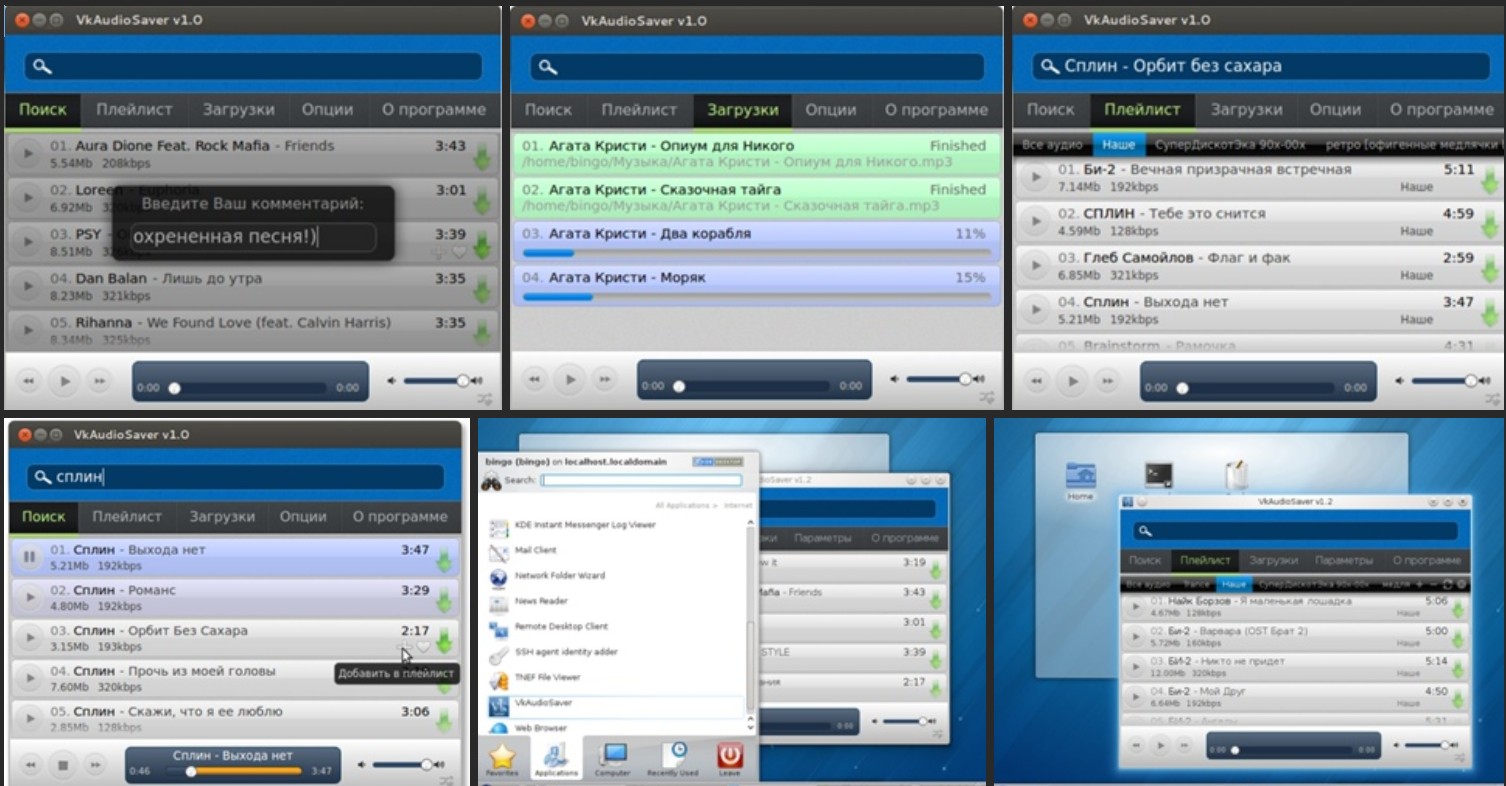The image size is (1506, 786).
Task: Download "СПЛИН - Тебе это снится"
Action: point(1490,225)
